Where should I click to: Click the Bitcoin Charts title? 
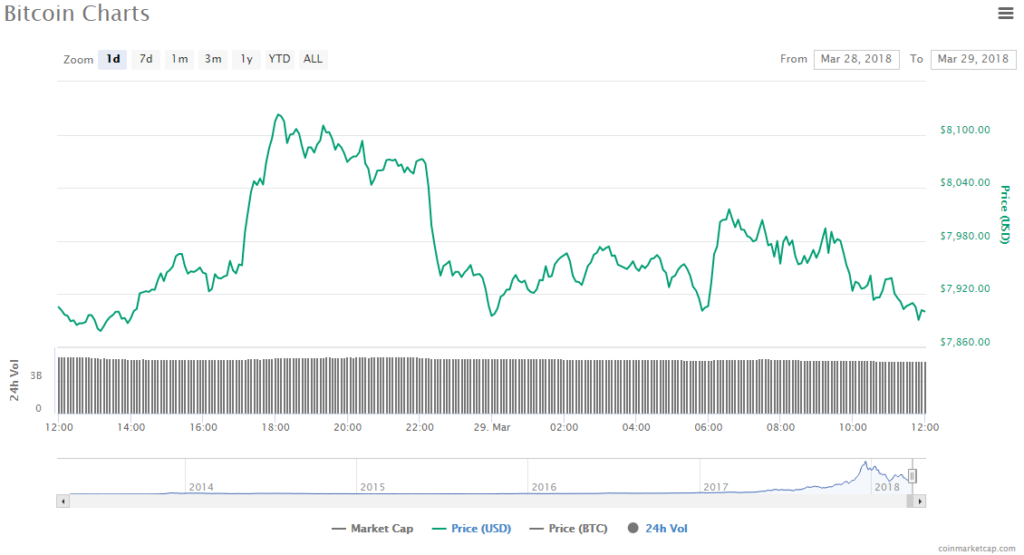click(x=77, y=14)
